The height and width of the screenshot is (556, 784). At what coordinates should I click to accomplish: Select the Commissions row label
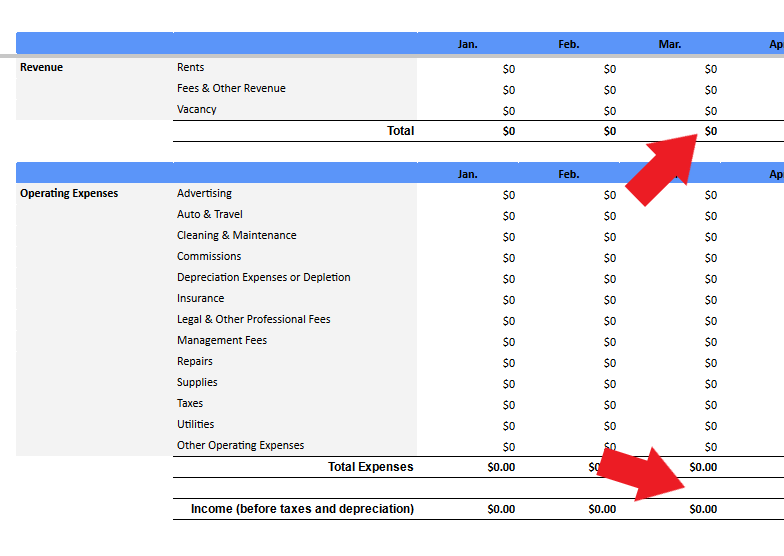[x=209, y=256]
